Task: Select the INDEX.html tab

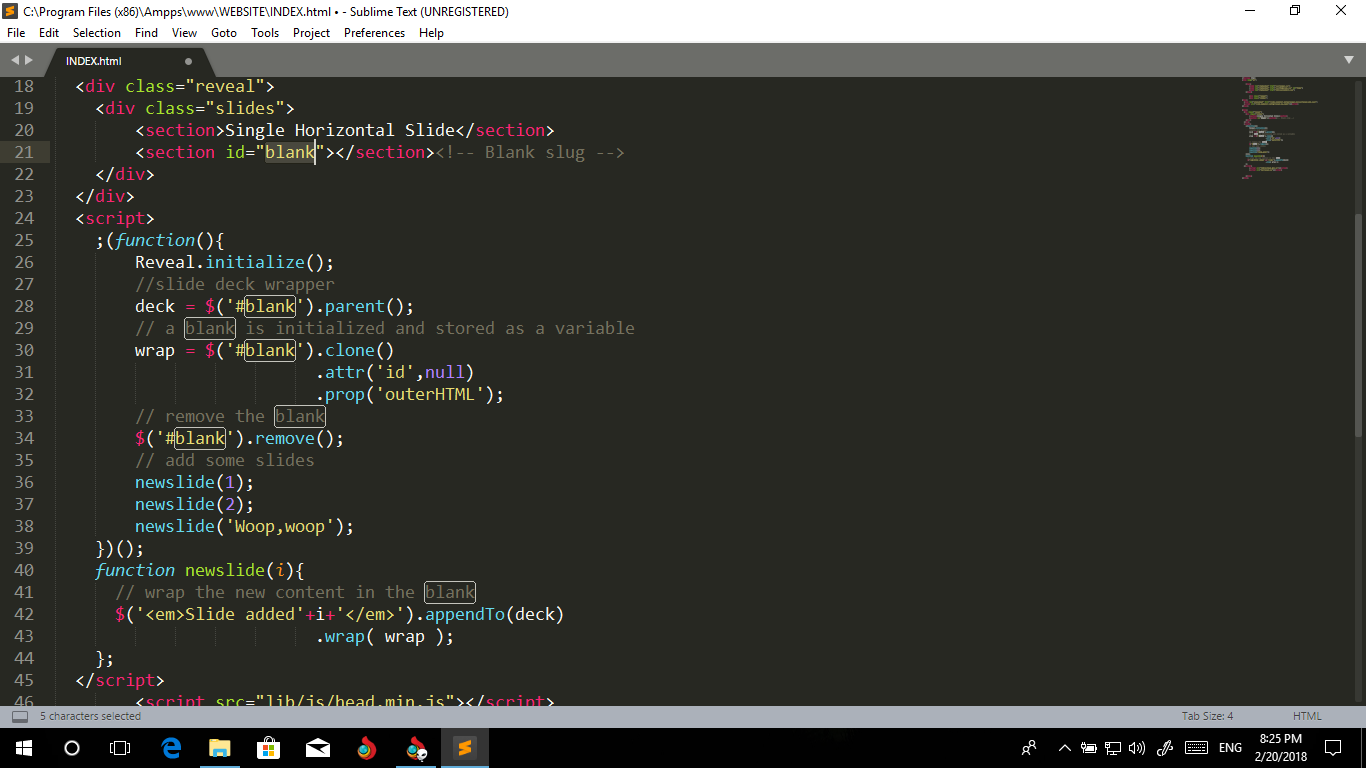Action: tap(94, 60)
